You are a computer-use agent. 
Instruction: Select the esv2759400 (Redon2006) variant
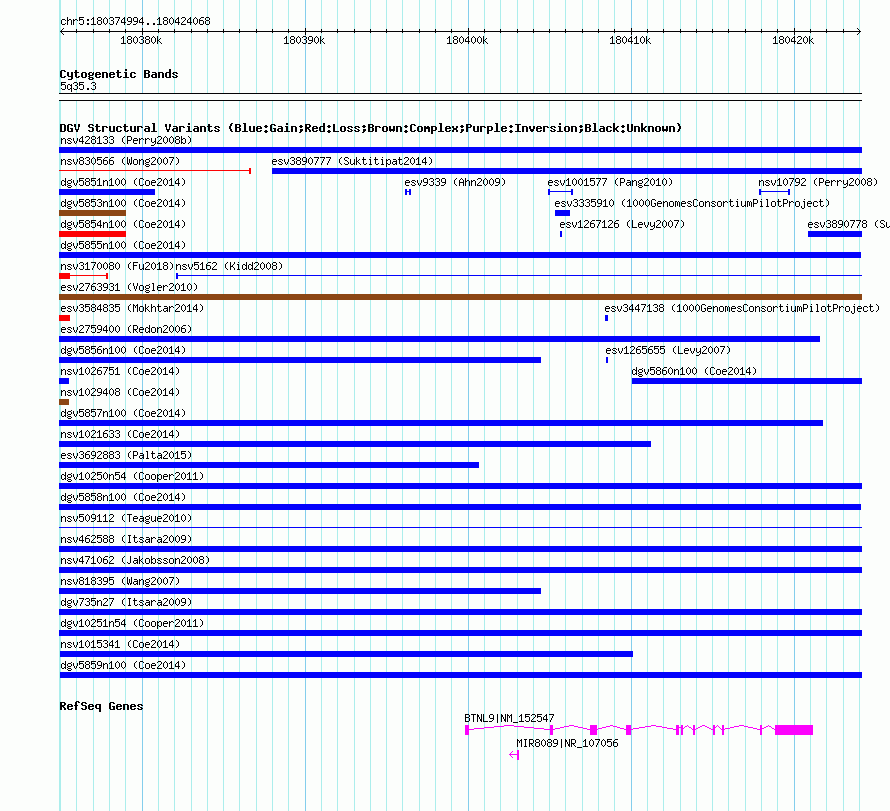[x=439, y=339]
